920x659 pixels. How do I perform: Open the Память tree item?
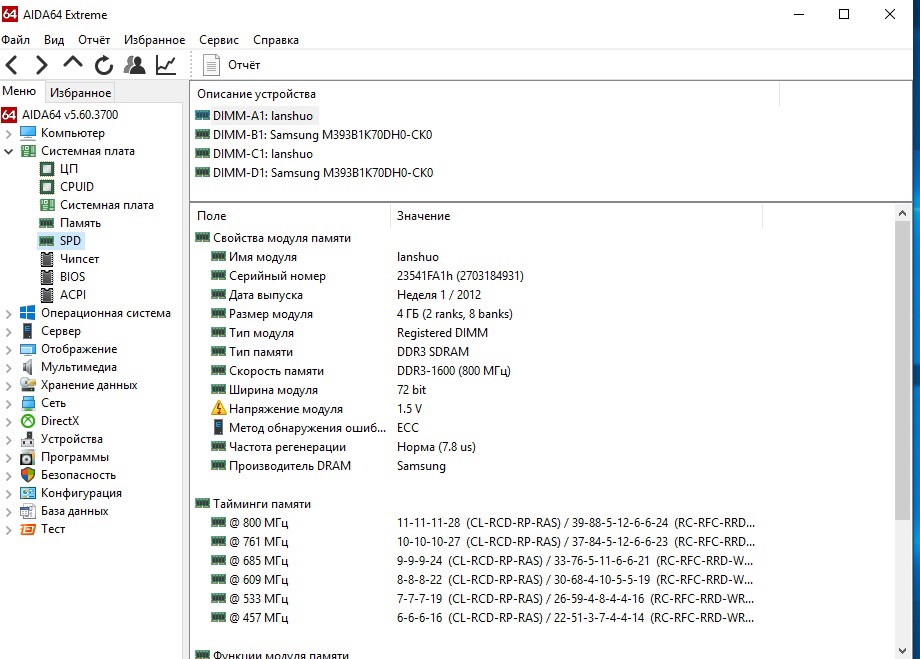click(80, 223)
